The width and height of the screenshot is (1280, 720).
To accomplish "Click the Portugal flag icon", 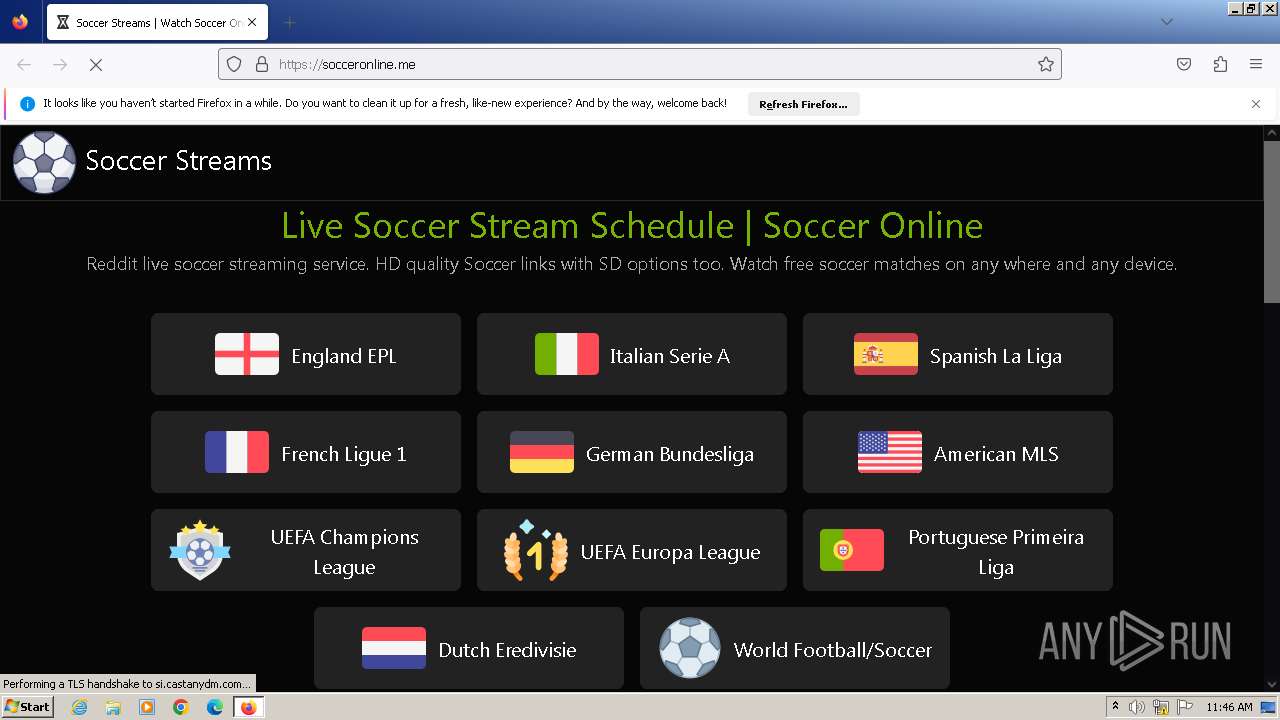I will point(852,550).
